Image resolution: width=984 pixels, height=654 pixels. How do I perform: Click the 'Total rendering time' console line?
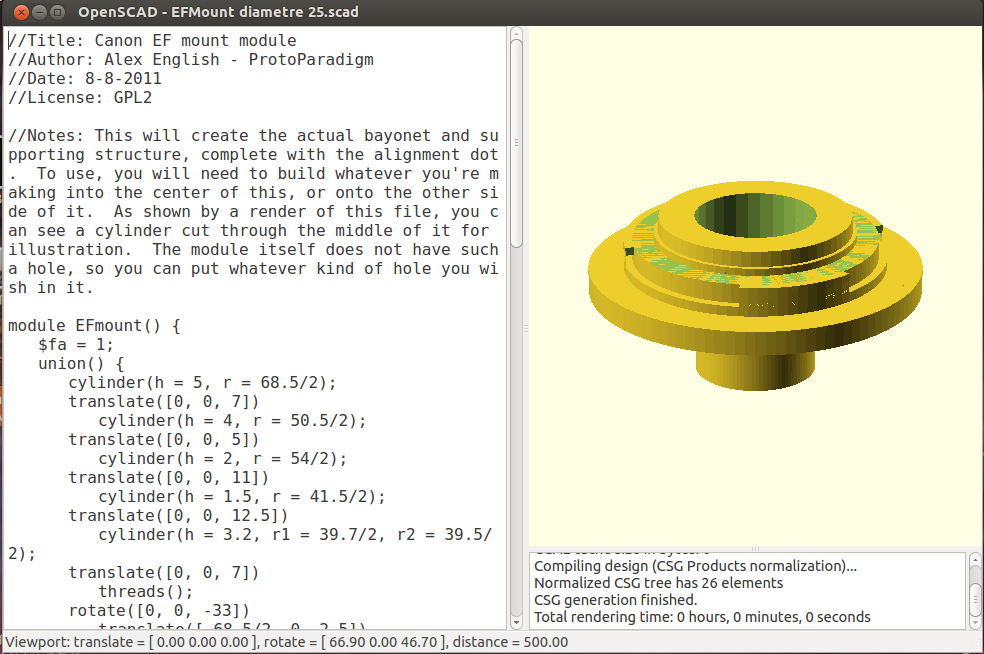(702, 617)
